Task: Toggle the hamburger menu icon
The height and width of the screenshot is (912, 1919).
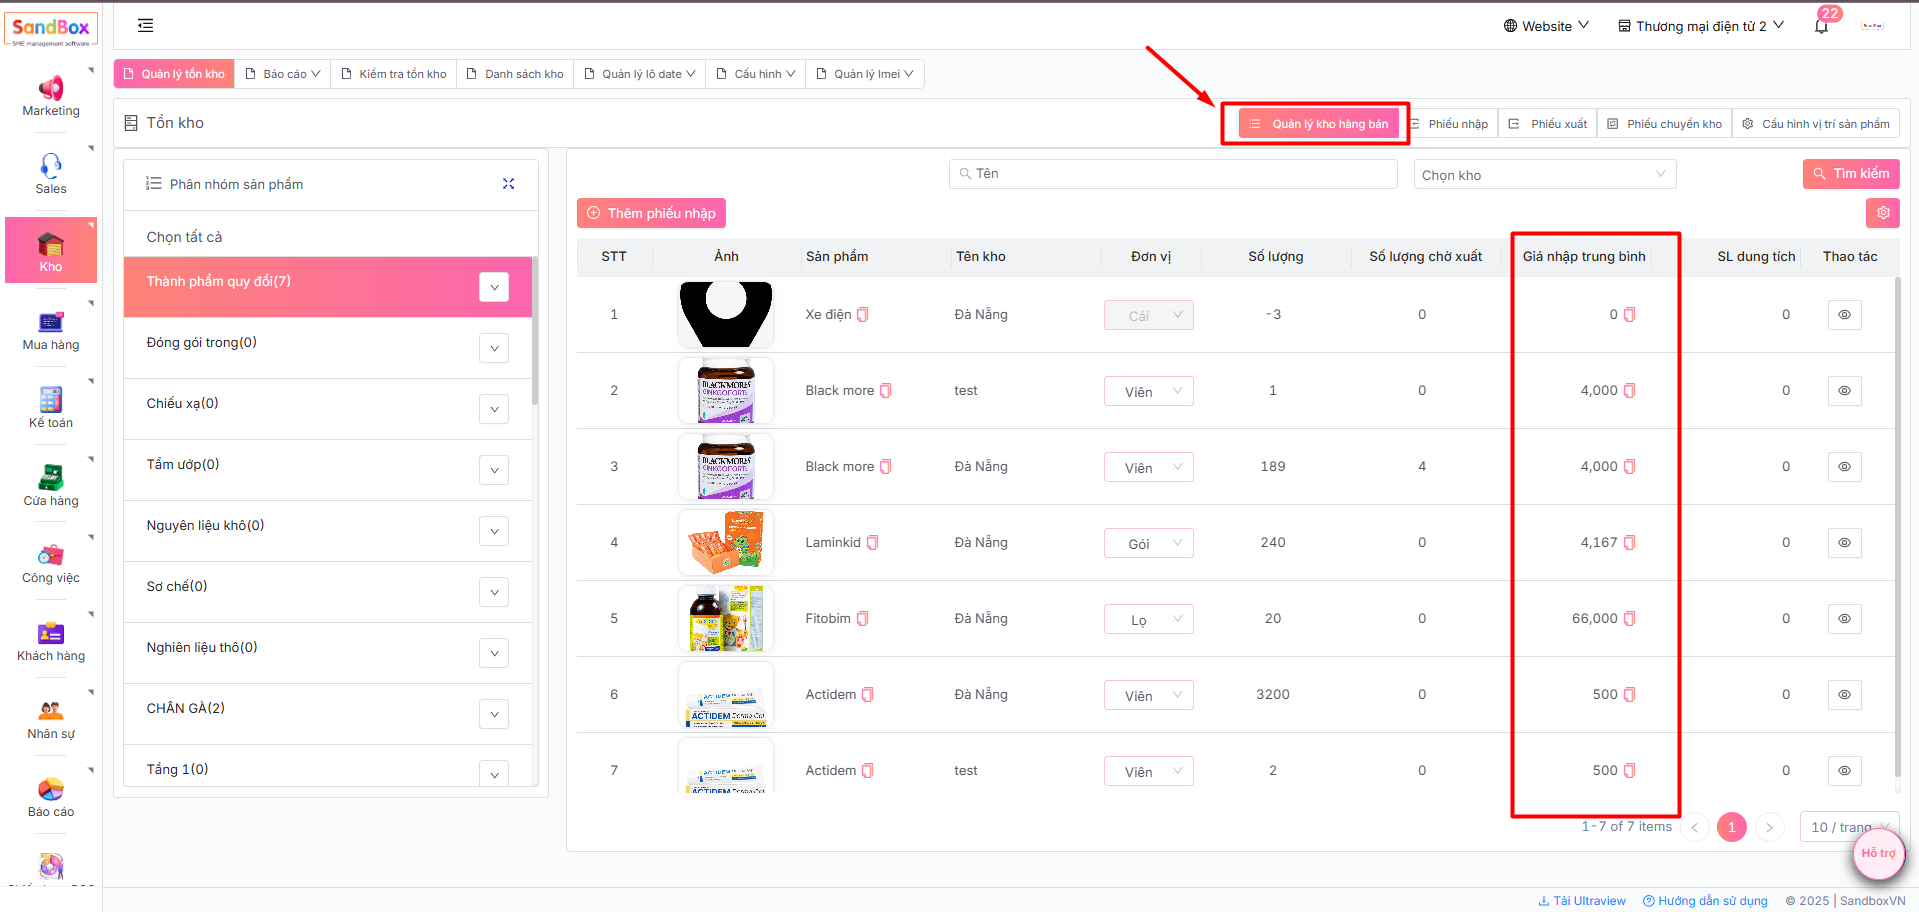Action: tap(146, 26)
